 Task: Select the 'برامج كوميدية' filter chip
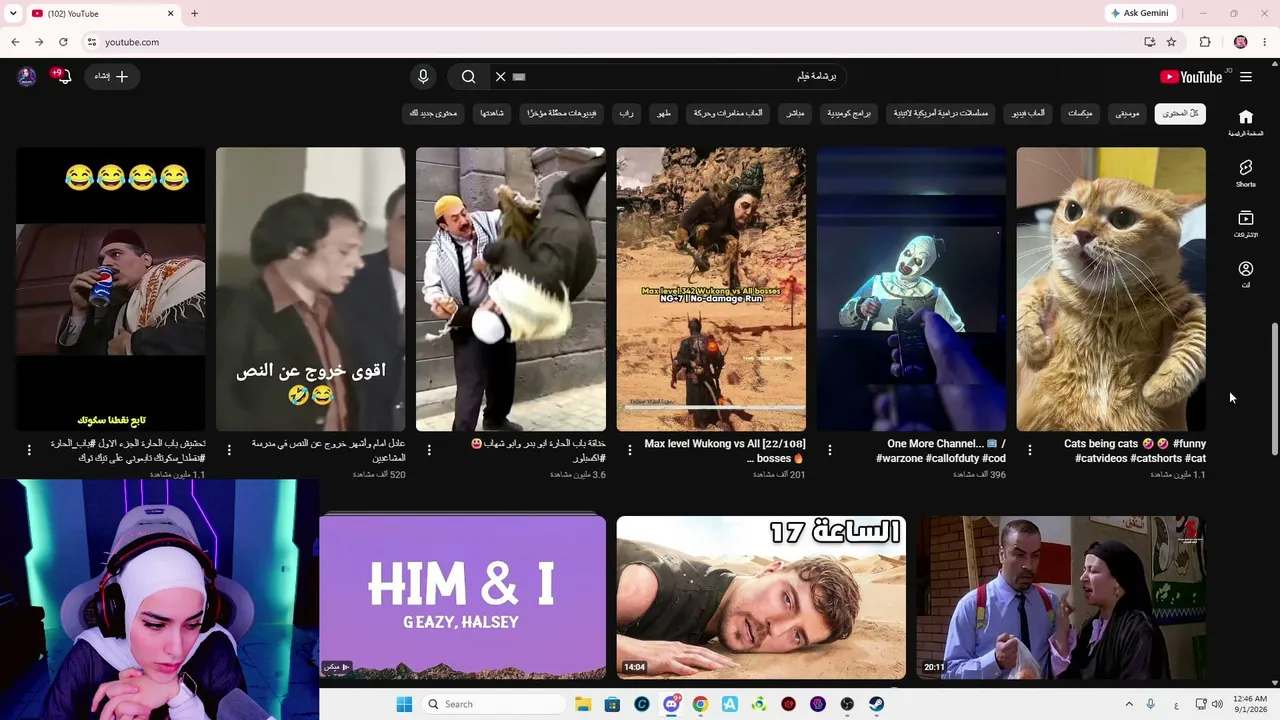coord(849,114)
